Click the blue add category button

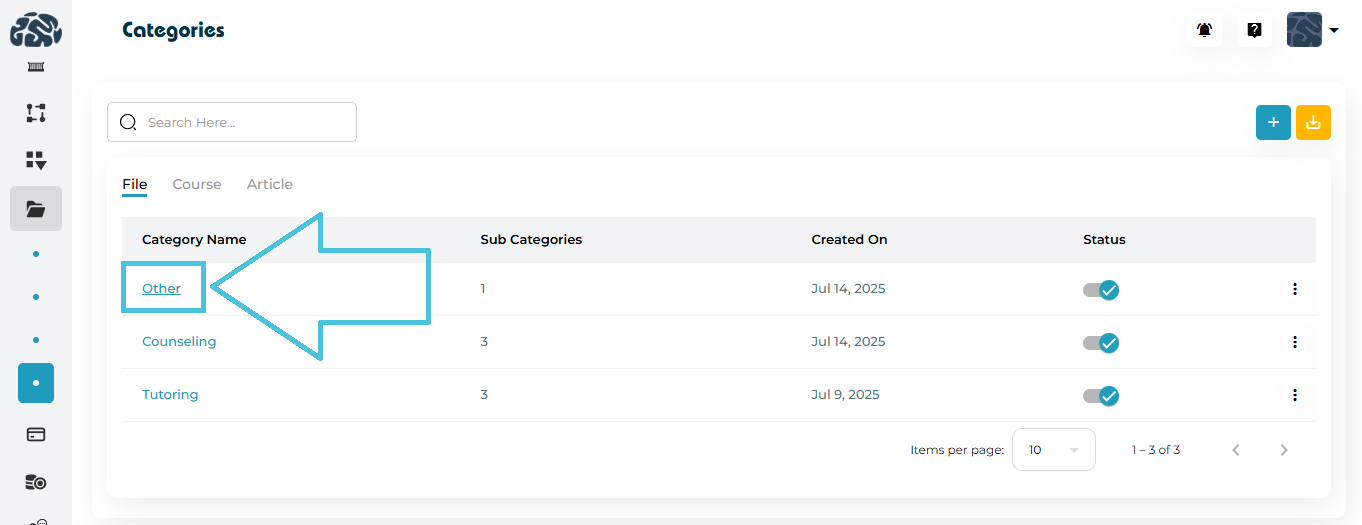(x=1273, y=122)
